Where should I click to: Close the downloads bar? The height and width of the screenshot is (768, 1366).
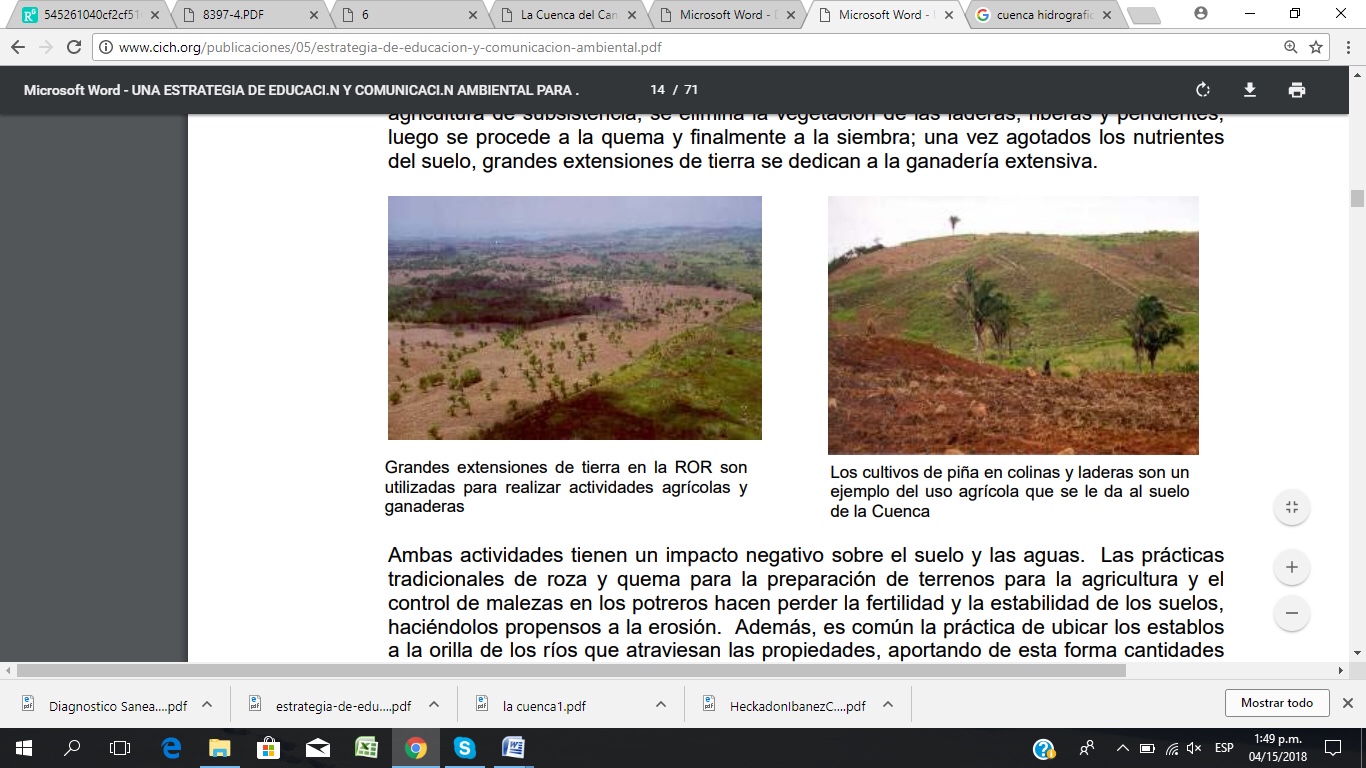tap(1347, 703)
